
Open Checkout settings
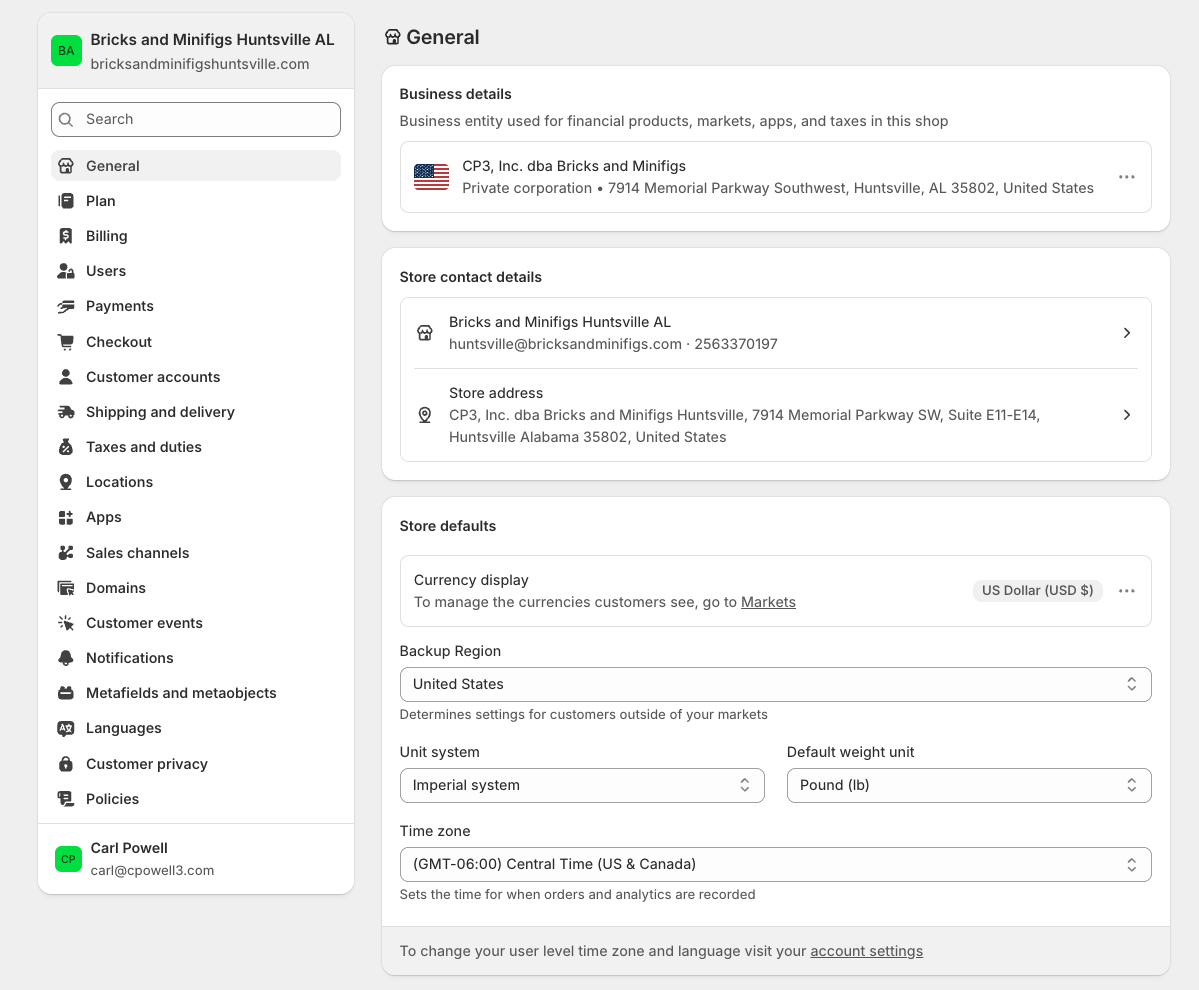(196, 342)
